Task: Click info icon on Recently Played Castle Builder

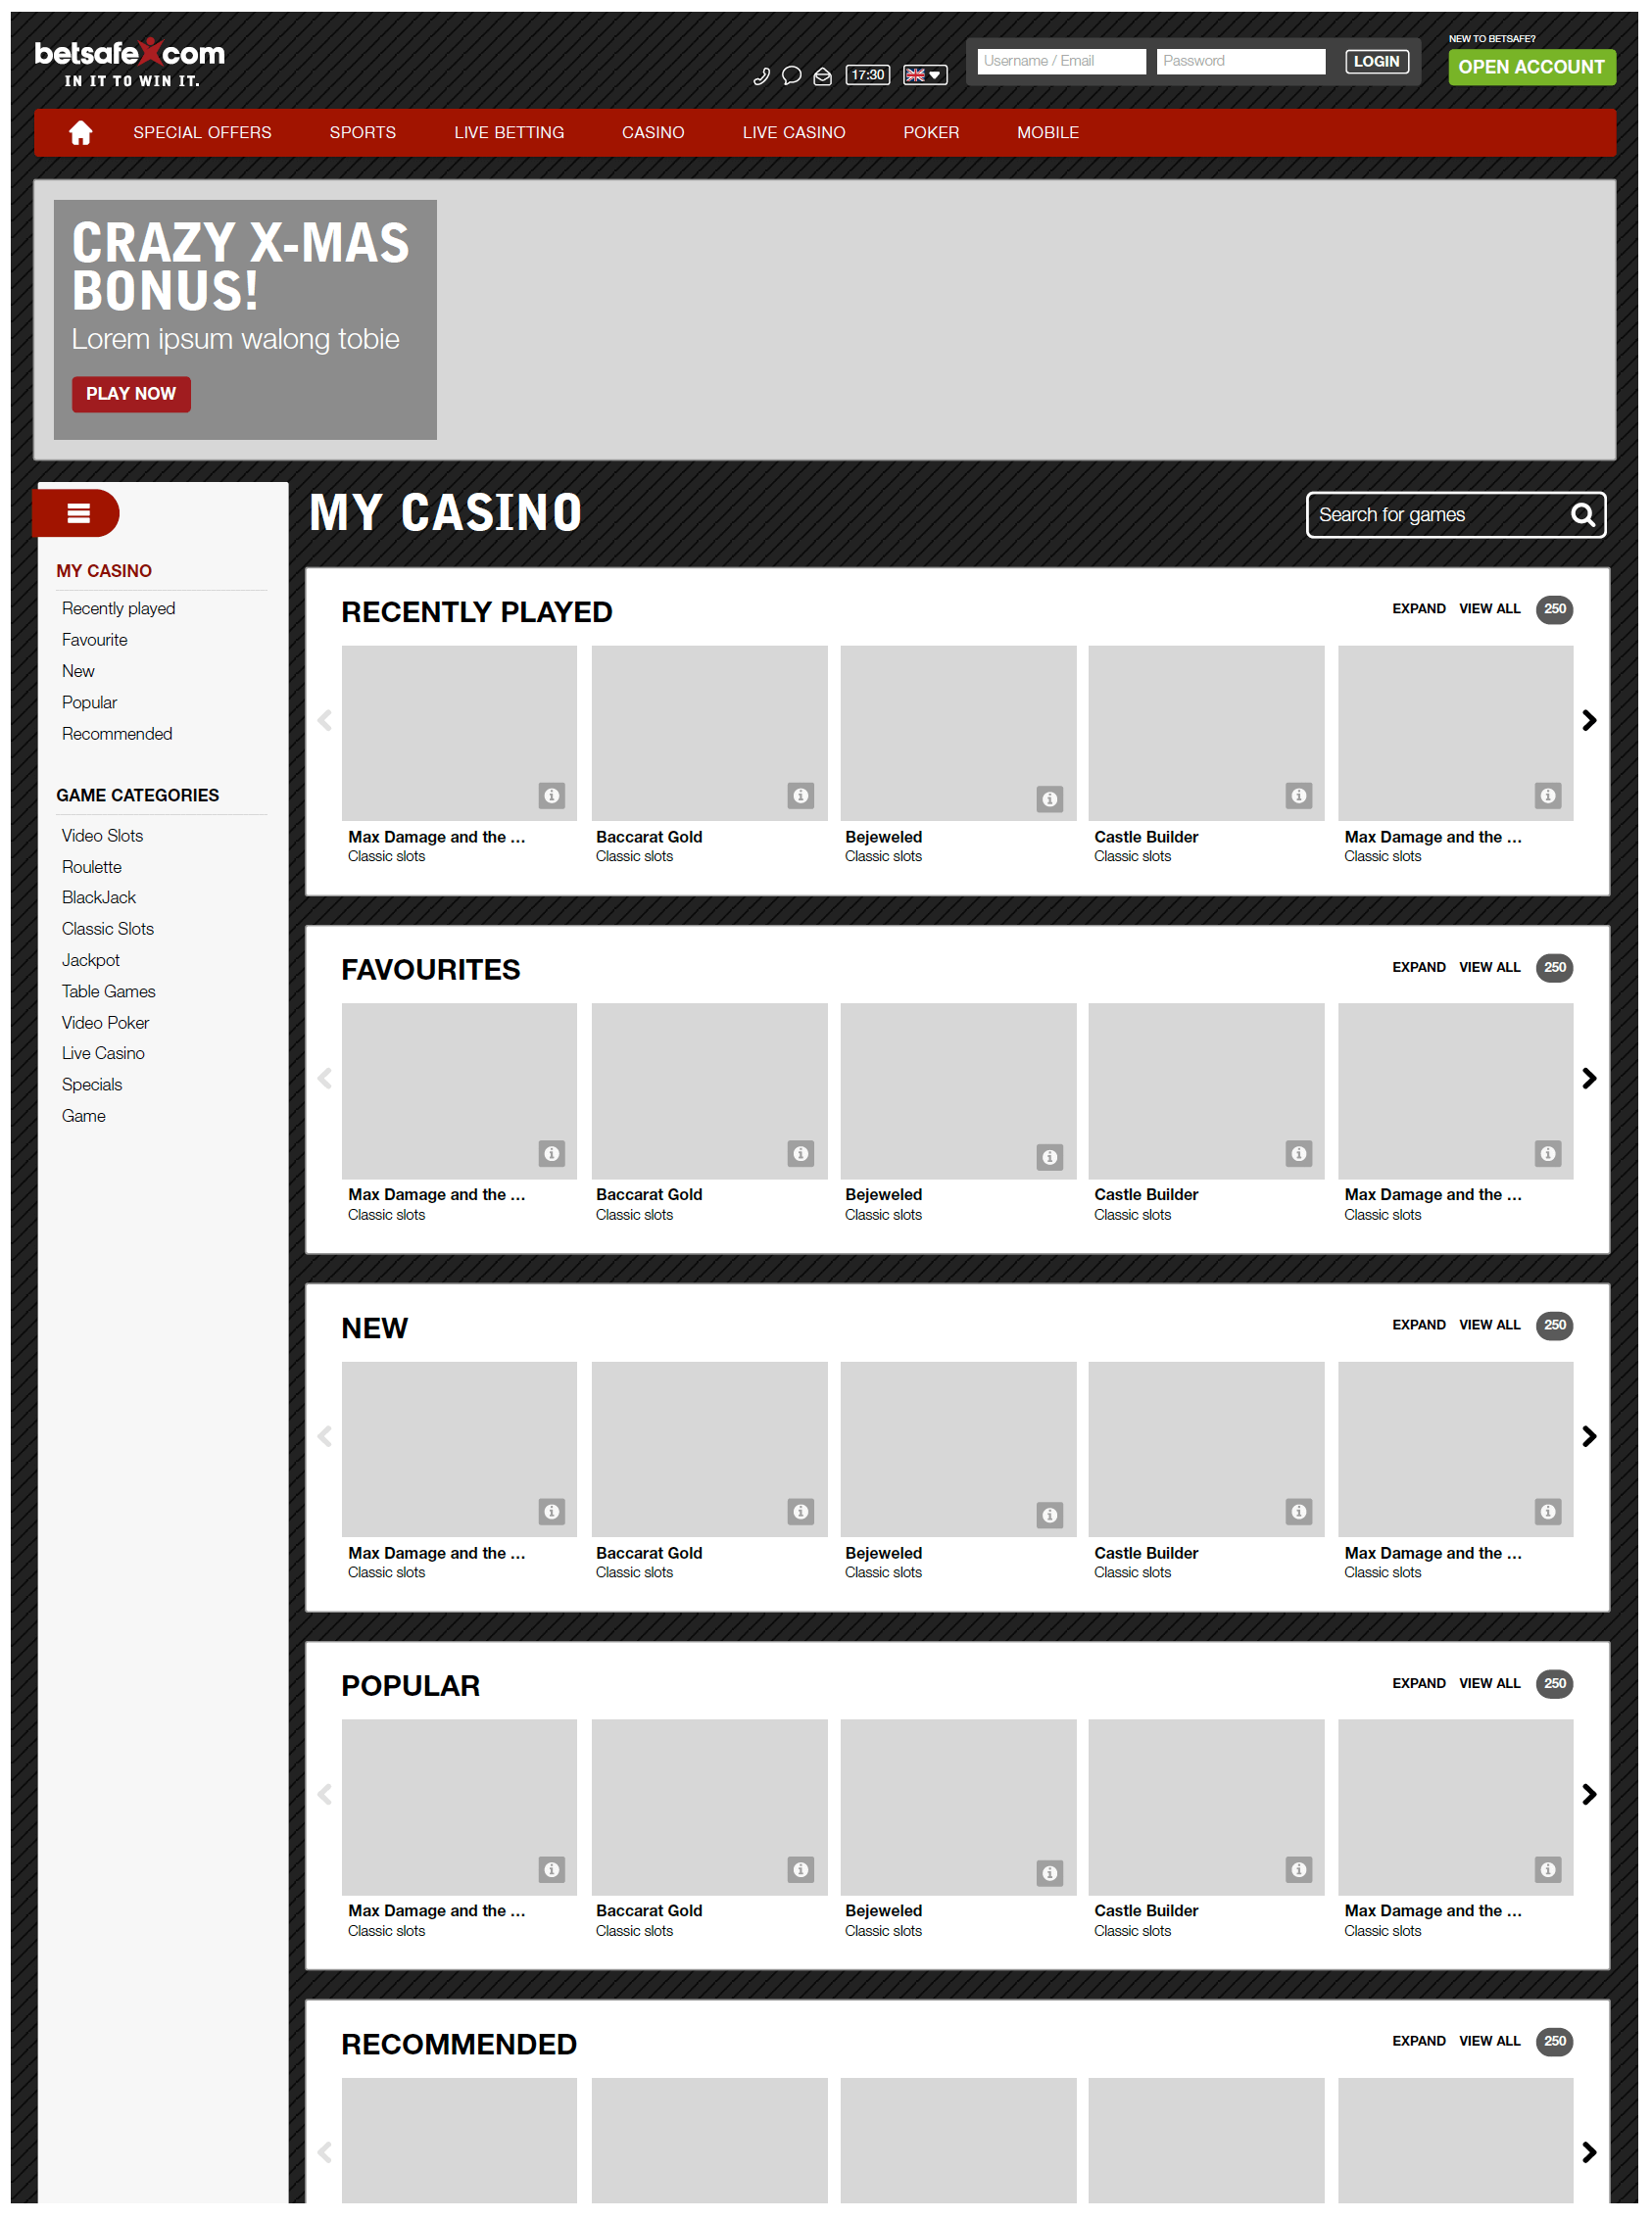Action: coord(1299,797)
